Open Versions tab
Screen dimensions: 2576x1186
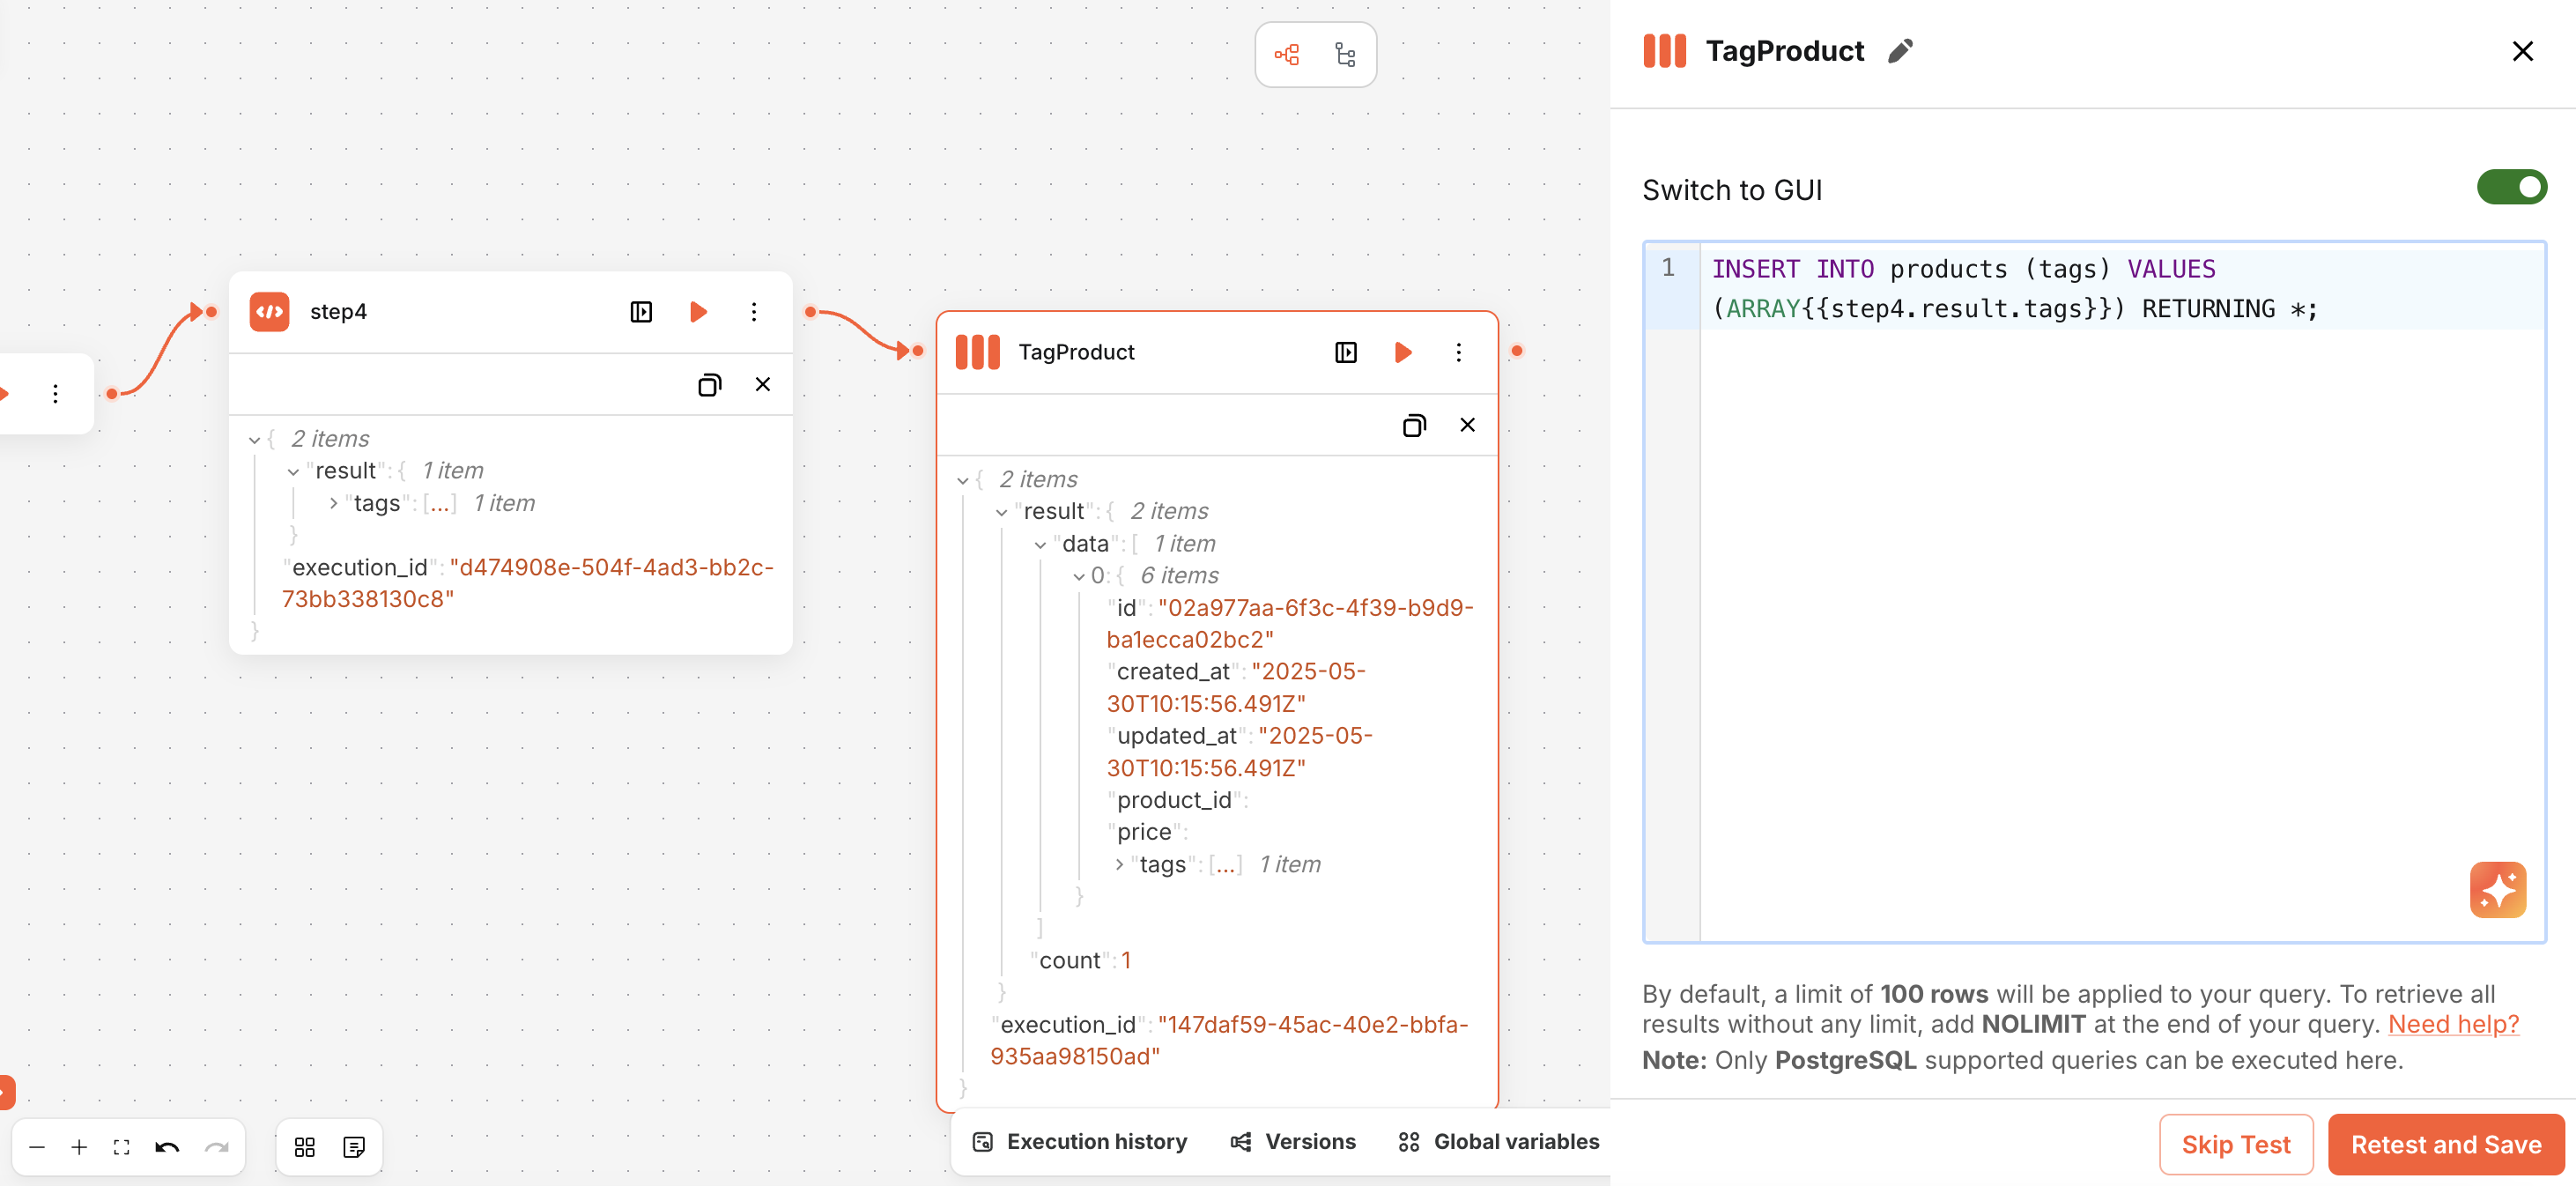coord(1293,1142)
